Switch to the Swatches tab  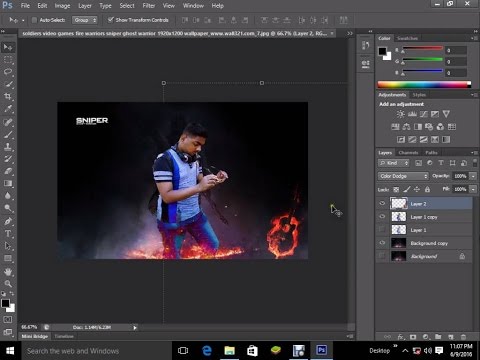tap(407, 38)
